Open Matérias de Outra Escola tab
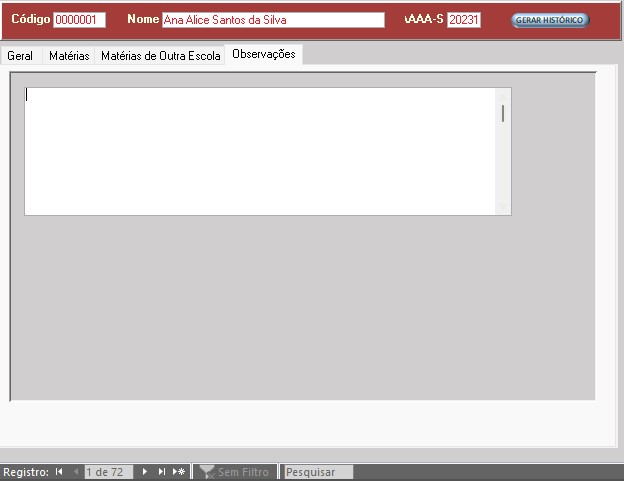The width and height of the screenshot is (624, 481). click(x=160, y=56)
